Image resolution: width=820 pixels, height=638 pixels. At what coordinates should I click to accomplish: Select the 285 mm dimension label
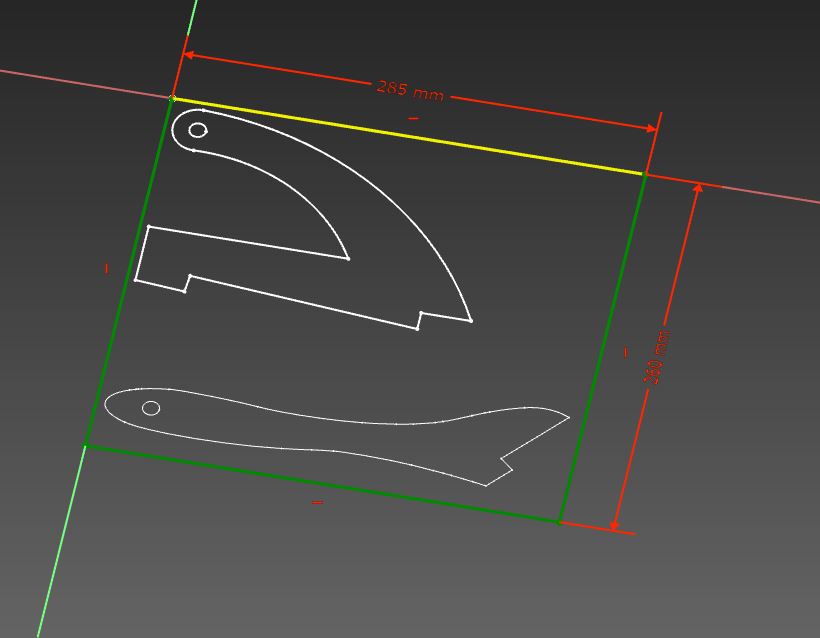[409, 88]
